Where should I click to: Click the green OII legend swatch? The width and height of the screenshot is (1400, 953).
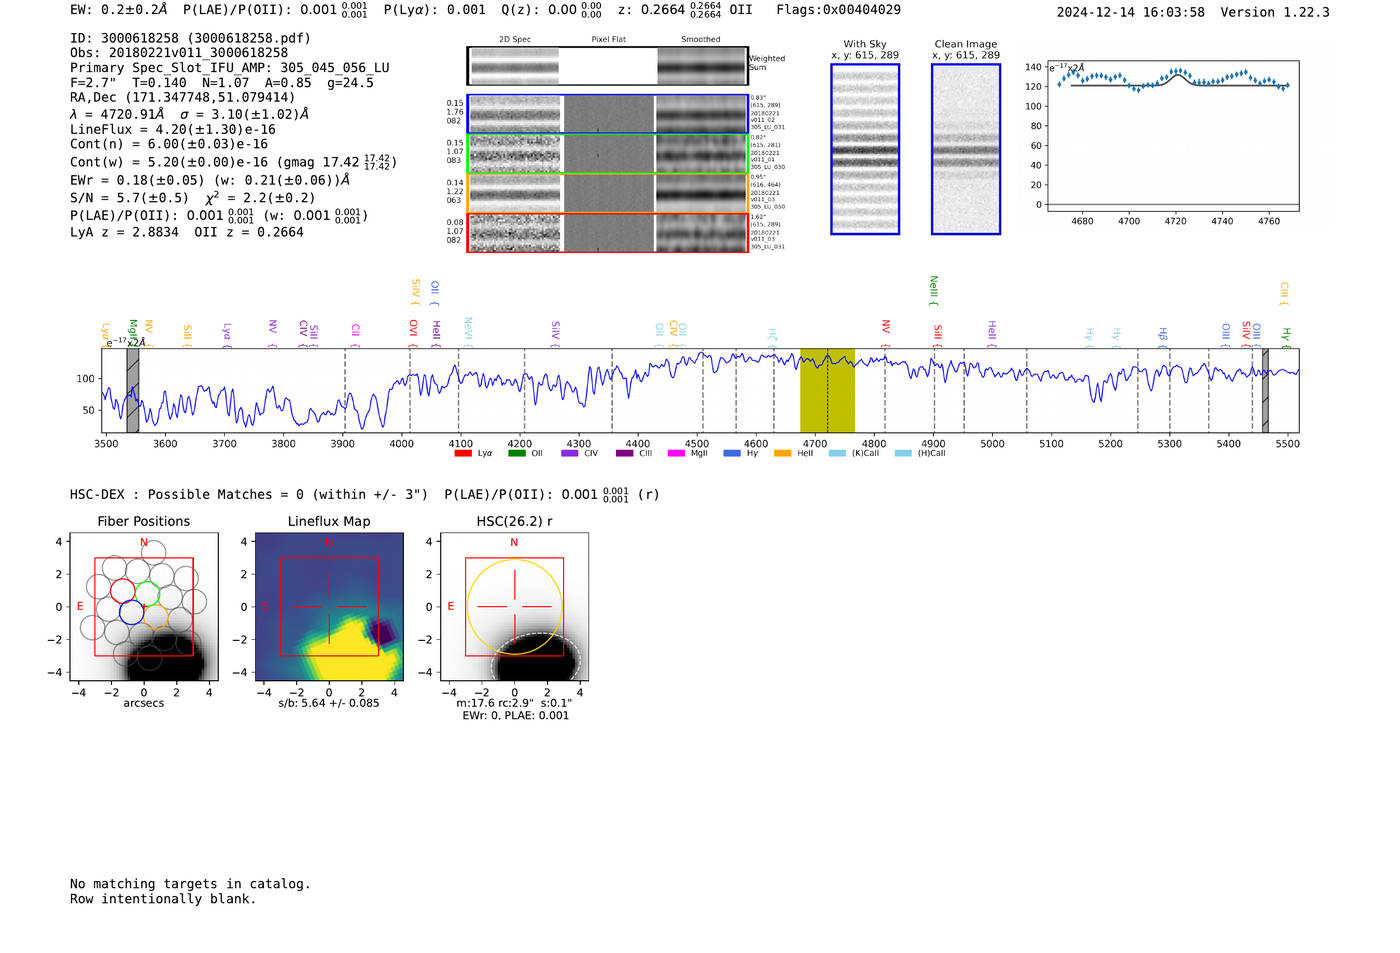click(x=516, y=453)
